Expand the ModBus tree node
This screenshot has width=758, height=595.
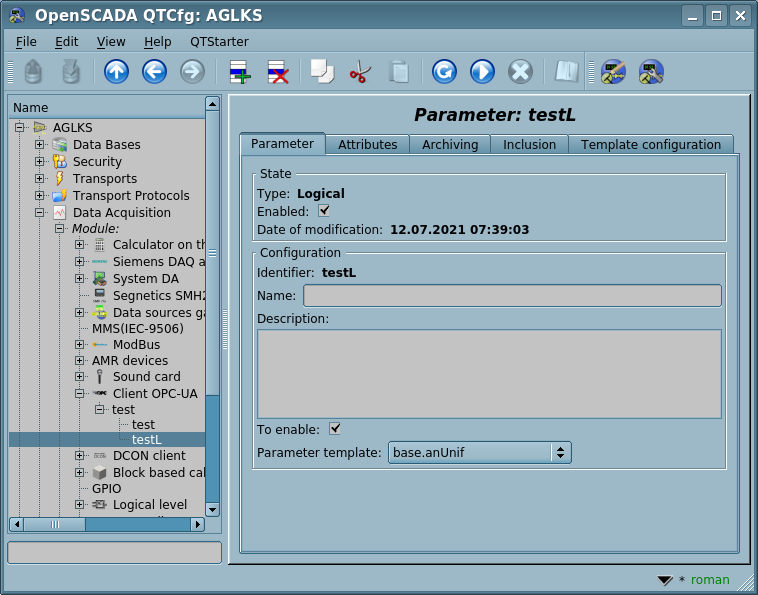coord(80,345)
